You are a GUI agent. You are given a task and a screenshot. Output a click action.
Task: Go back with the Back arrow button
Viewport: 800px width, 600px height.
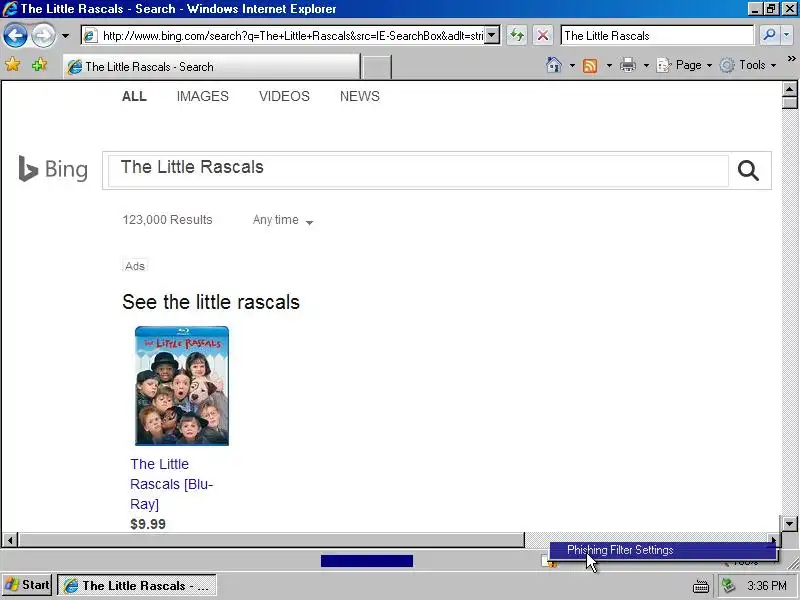click(15, 36)
